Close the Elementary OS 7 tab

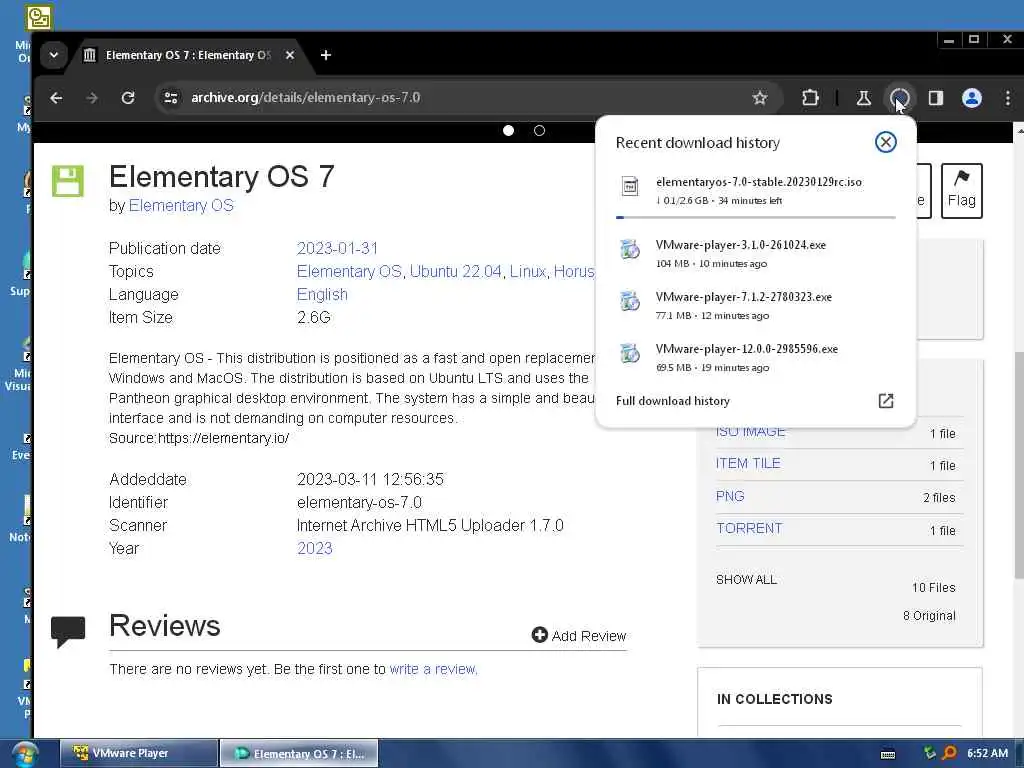[x=290, y=55]
